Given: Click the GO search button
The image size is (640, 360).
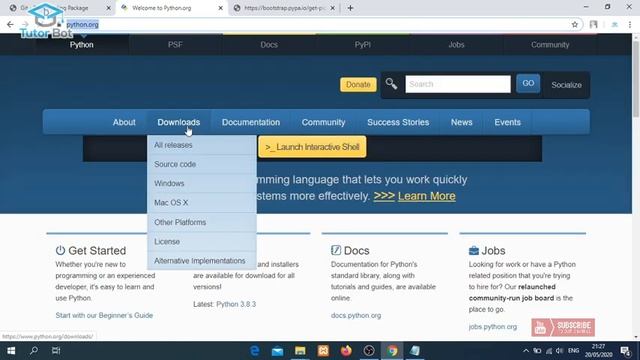Looking at the screenshot, I should 528,83.
